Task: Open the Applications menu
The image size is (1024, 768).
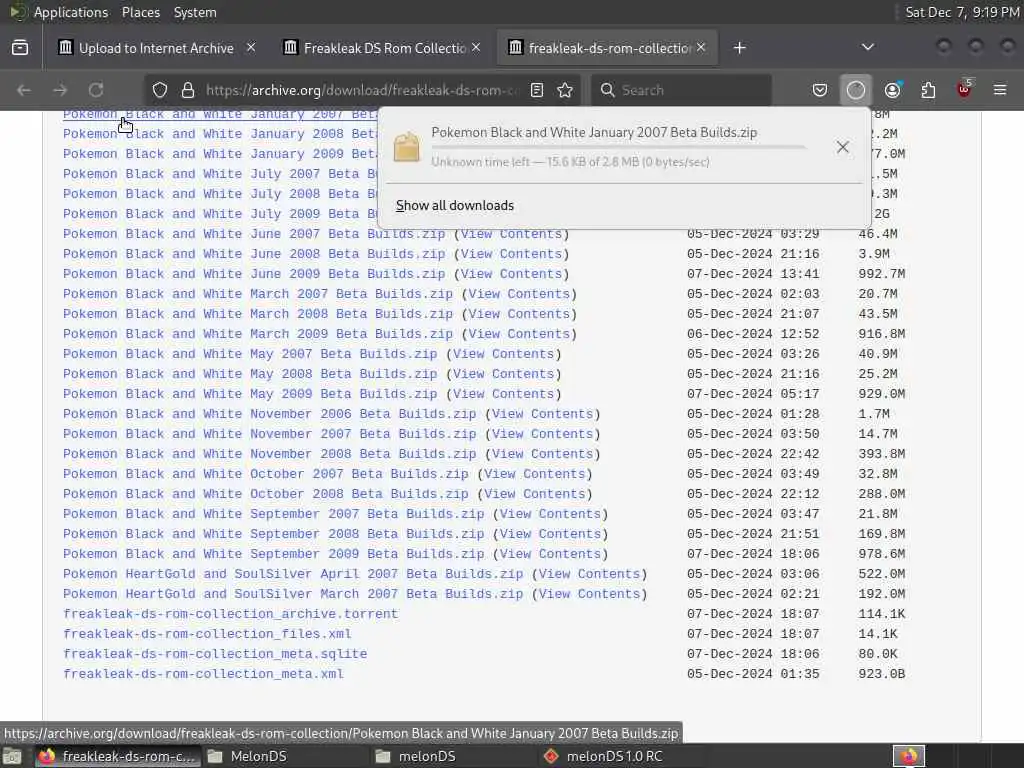Action: [71, 12]
